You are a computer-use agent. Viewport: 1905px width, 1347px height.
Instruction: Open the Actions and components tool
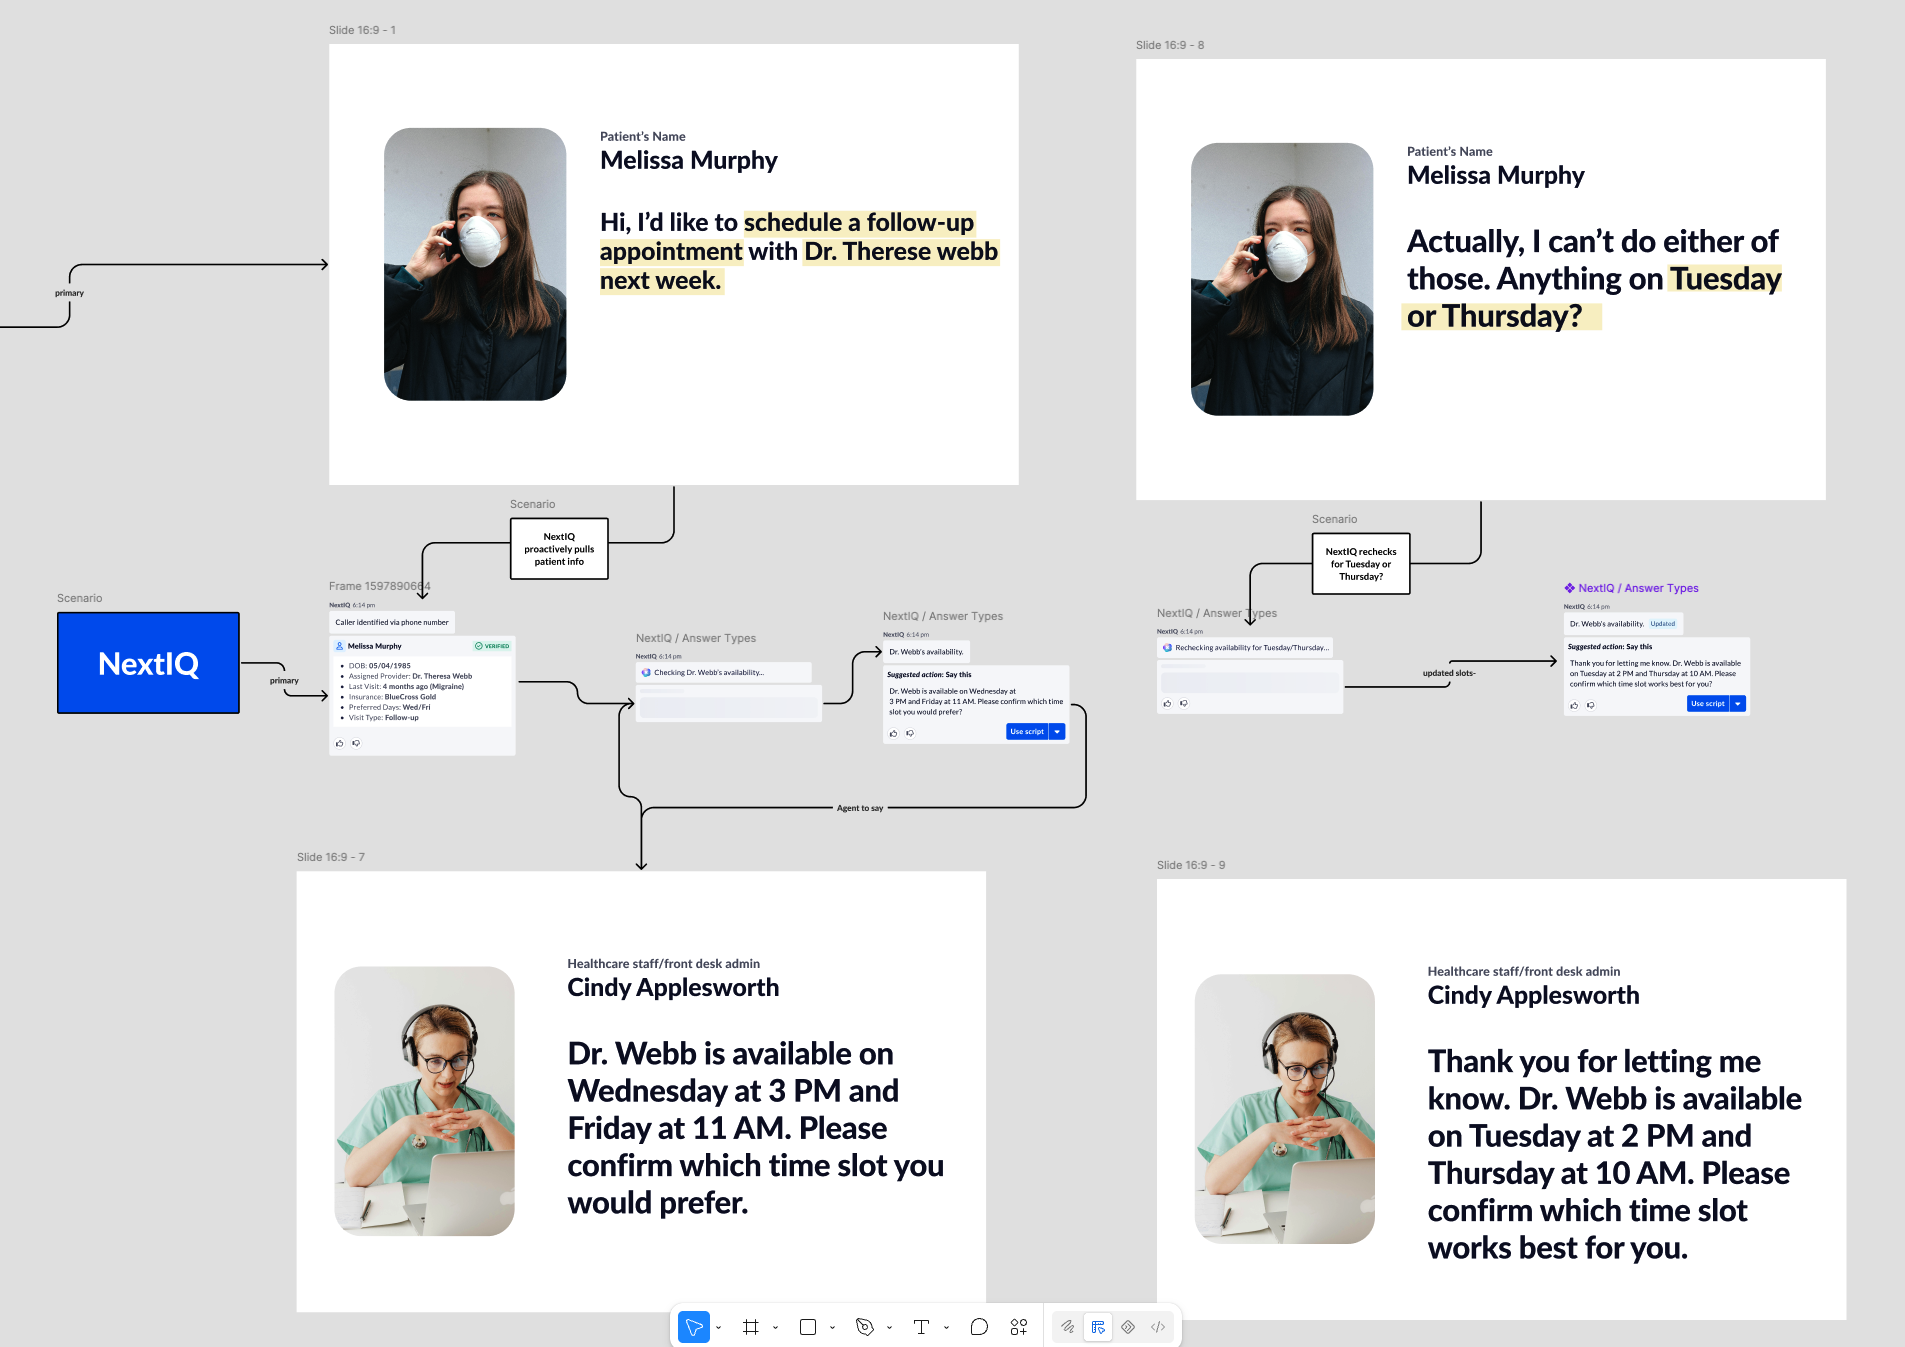click(1019, 1327)
